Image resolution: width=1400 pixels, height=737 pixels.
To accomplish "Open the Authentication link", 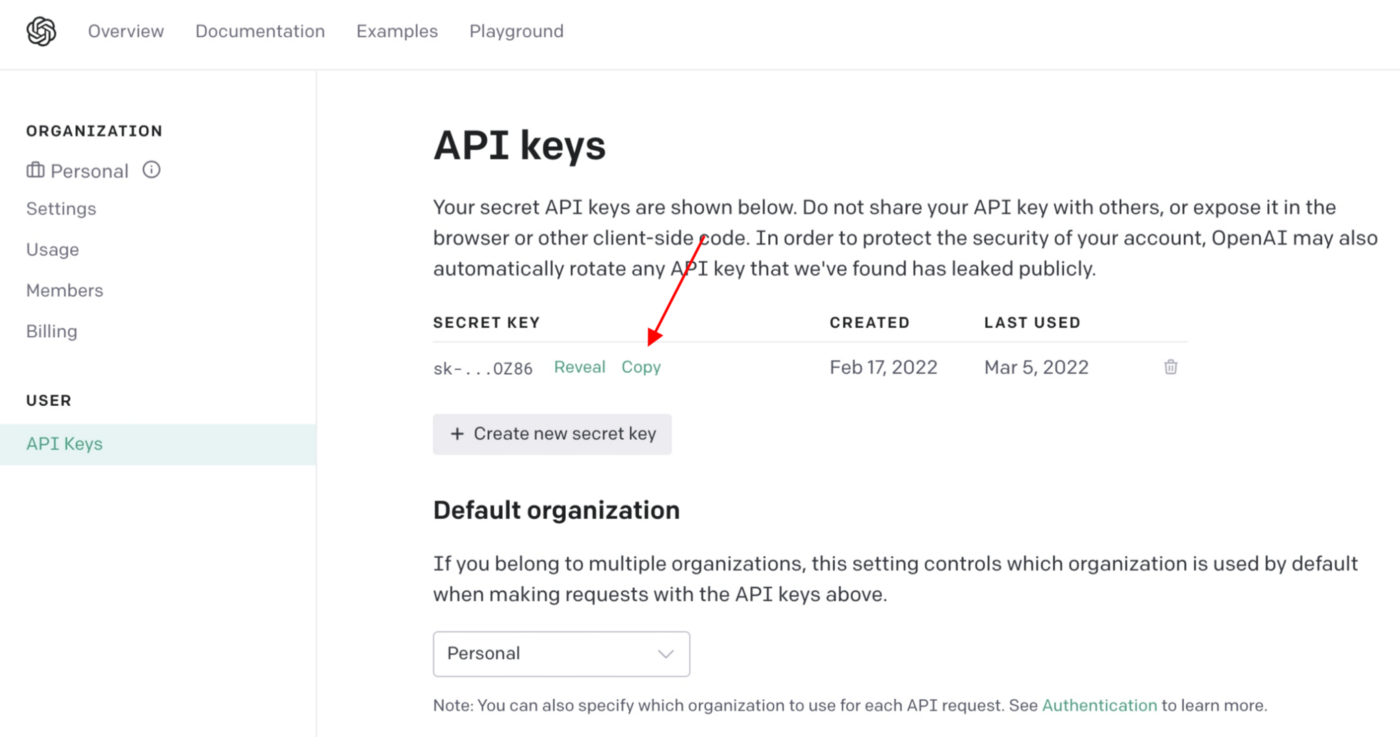I will pos(1099,706).
